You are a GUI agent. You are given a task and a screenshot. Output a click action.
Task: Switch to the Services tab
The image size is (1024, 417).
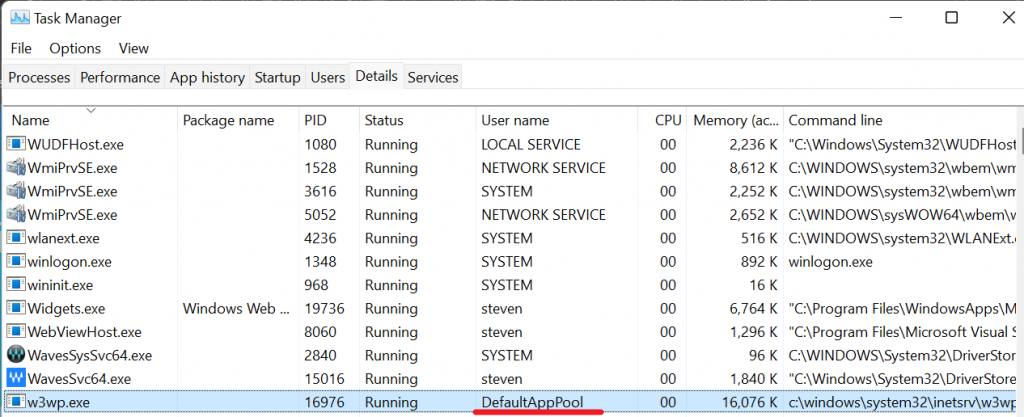433,77
